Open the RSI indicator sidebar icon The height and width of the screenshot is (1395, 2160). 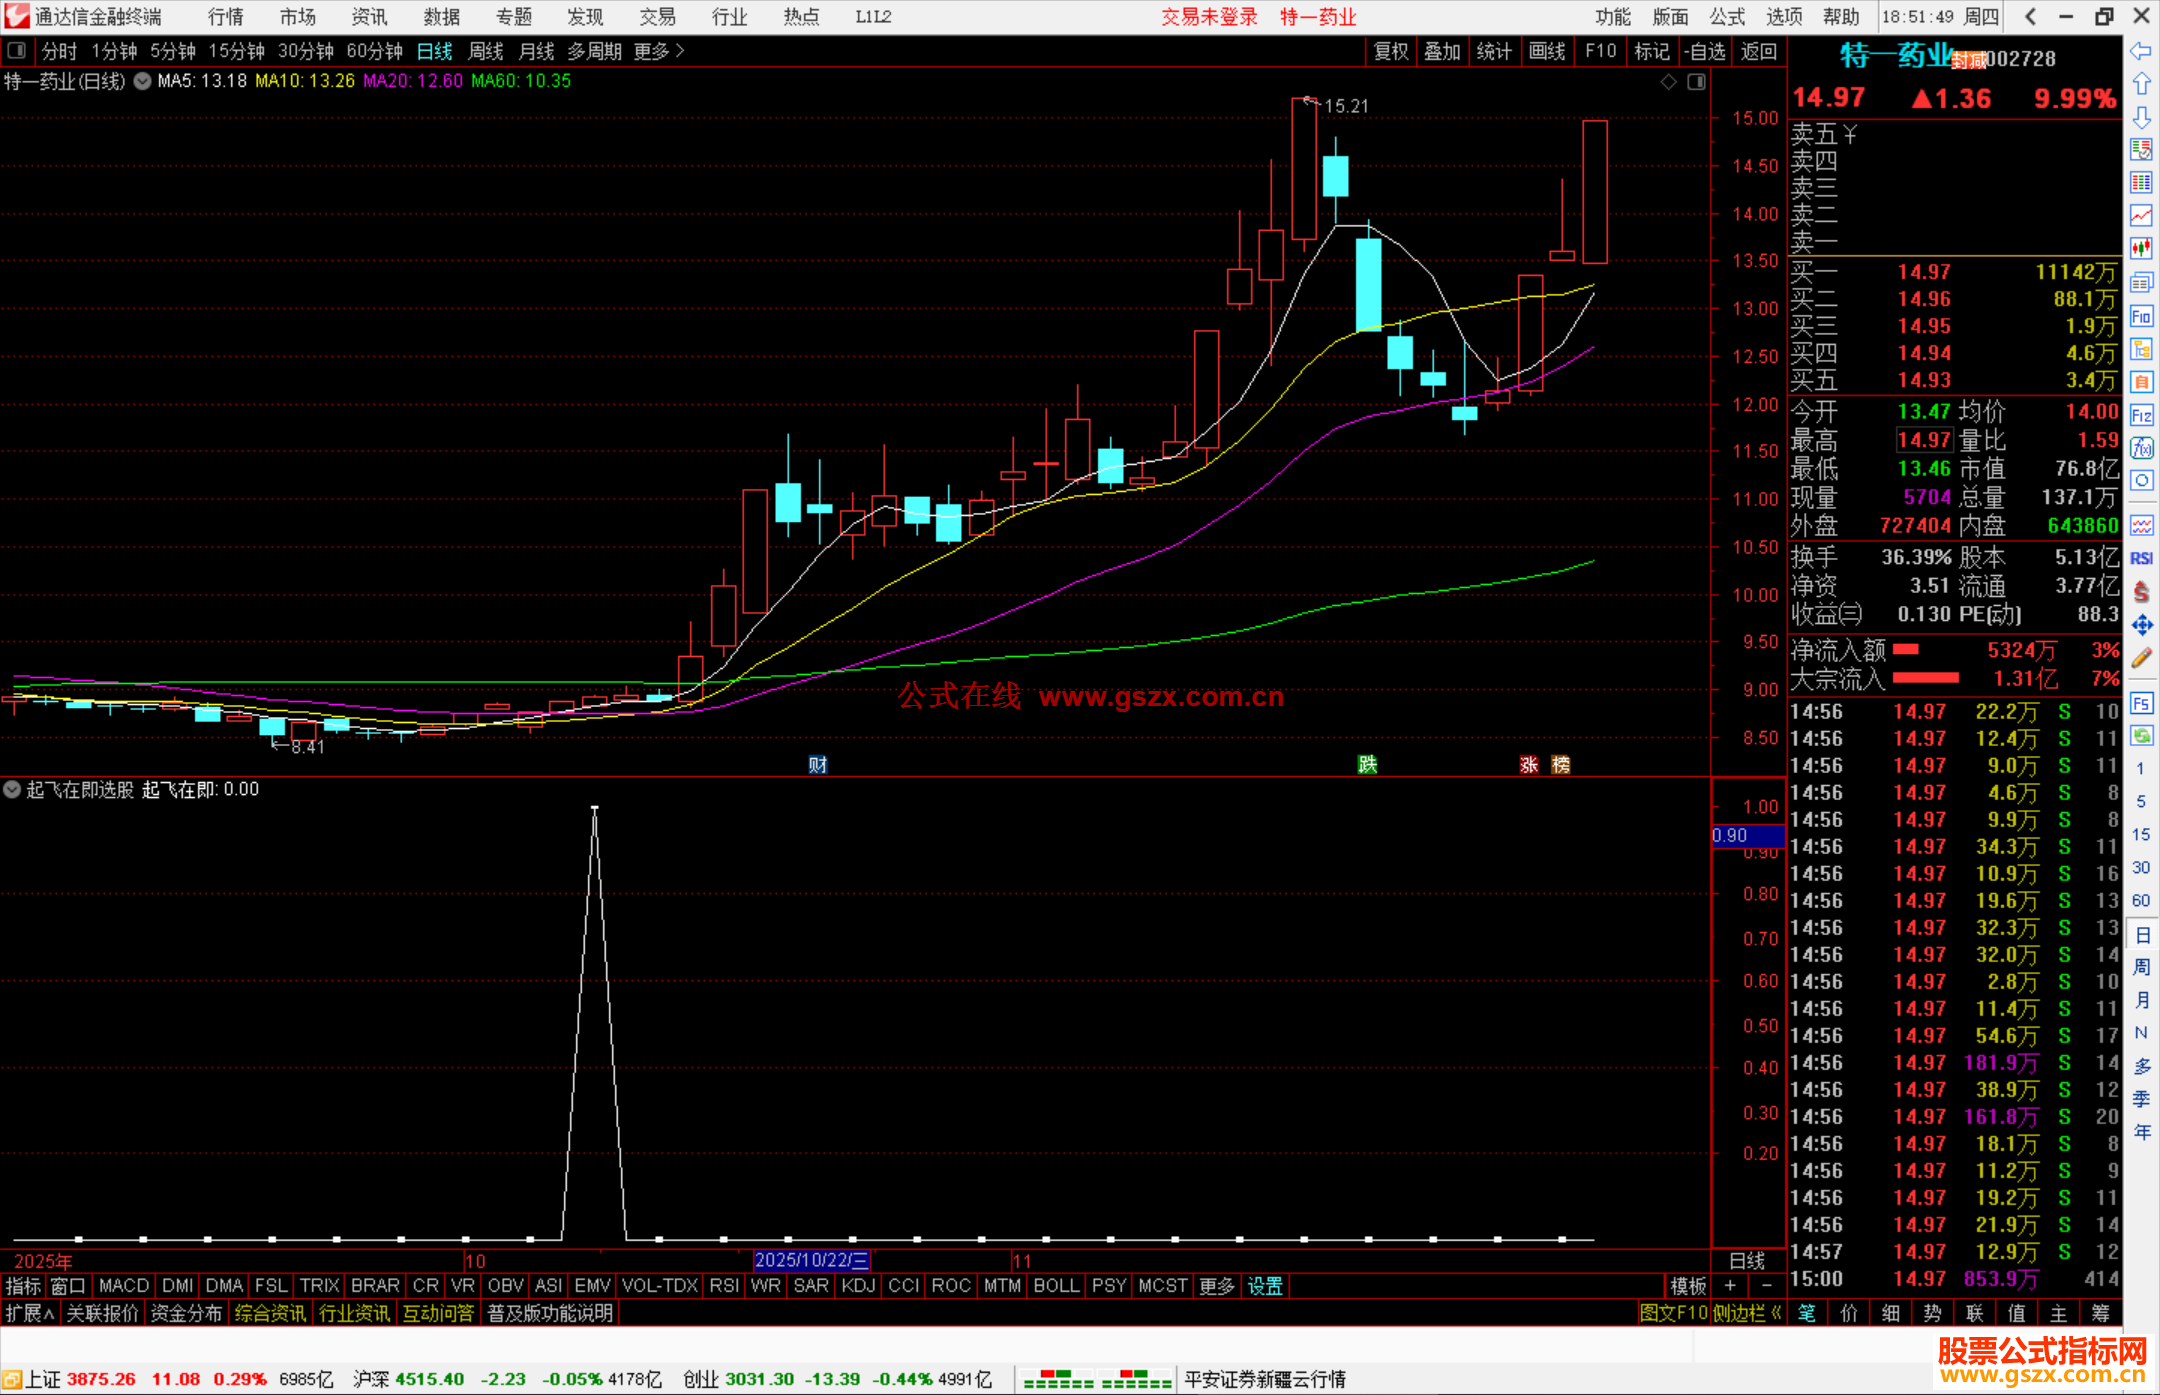pyautogui.click(x=2141, y=558)
